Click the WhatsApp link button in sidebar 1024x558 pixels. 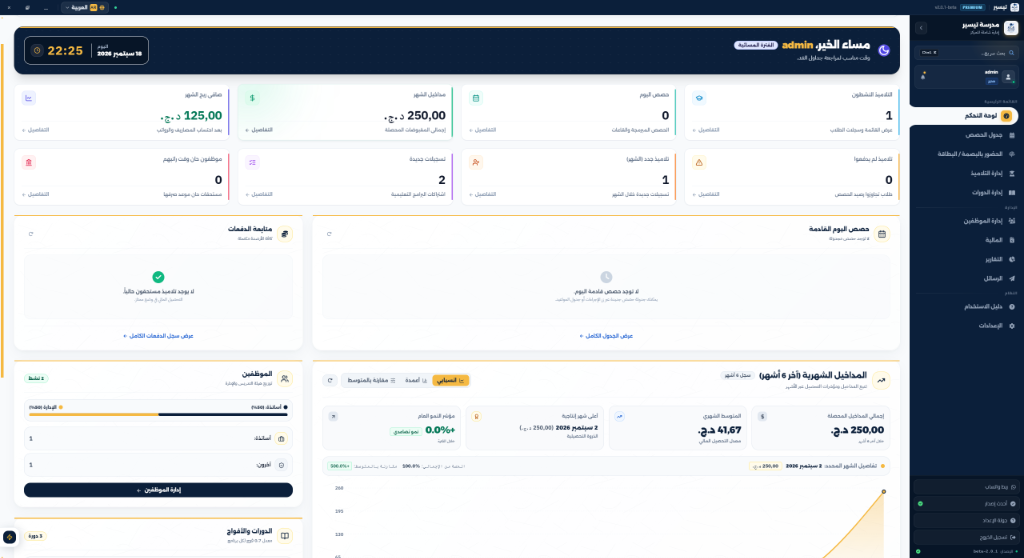(967, 487)
